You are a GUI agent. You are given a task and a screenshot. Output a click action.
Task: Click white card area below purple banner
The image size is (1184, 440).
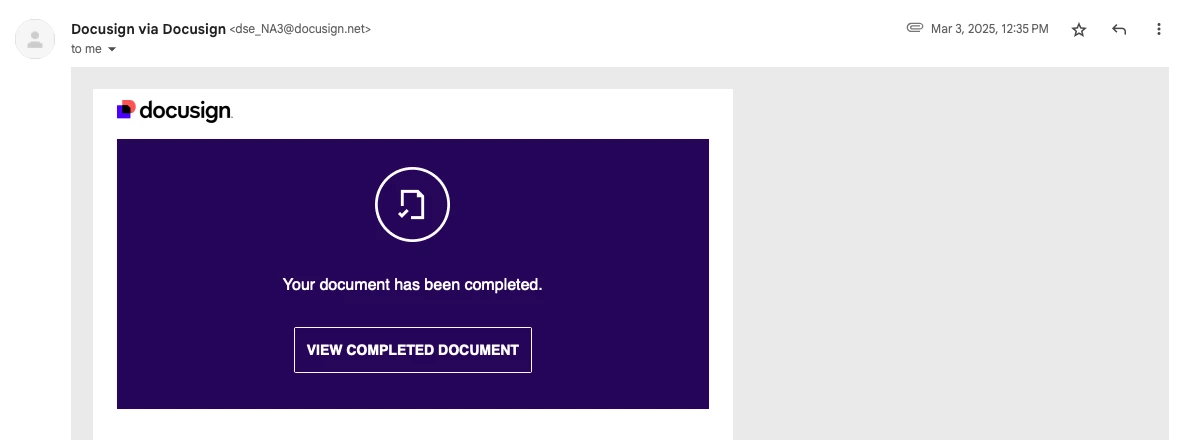pyautogui.click(x=412, y=425)
